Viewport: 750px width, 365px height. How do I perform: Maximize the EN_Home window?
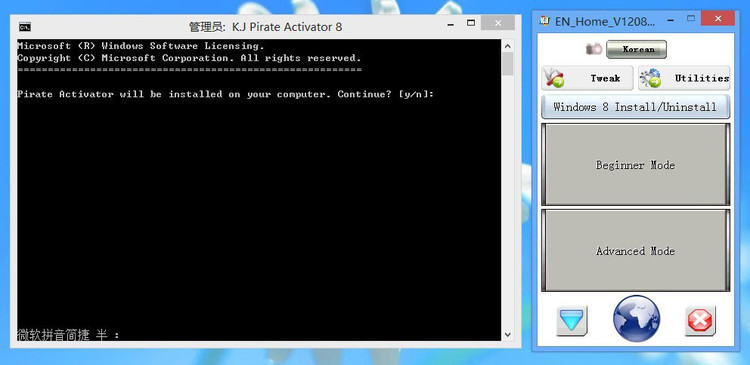point(691,18)
